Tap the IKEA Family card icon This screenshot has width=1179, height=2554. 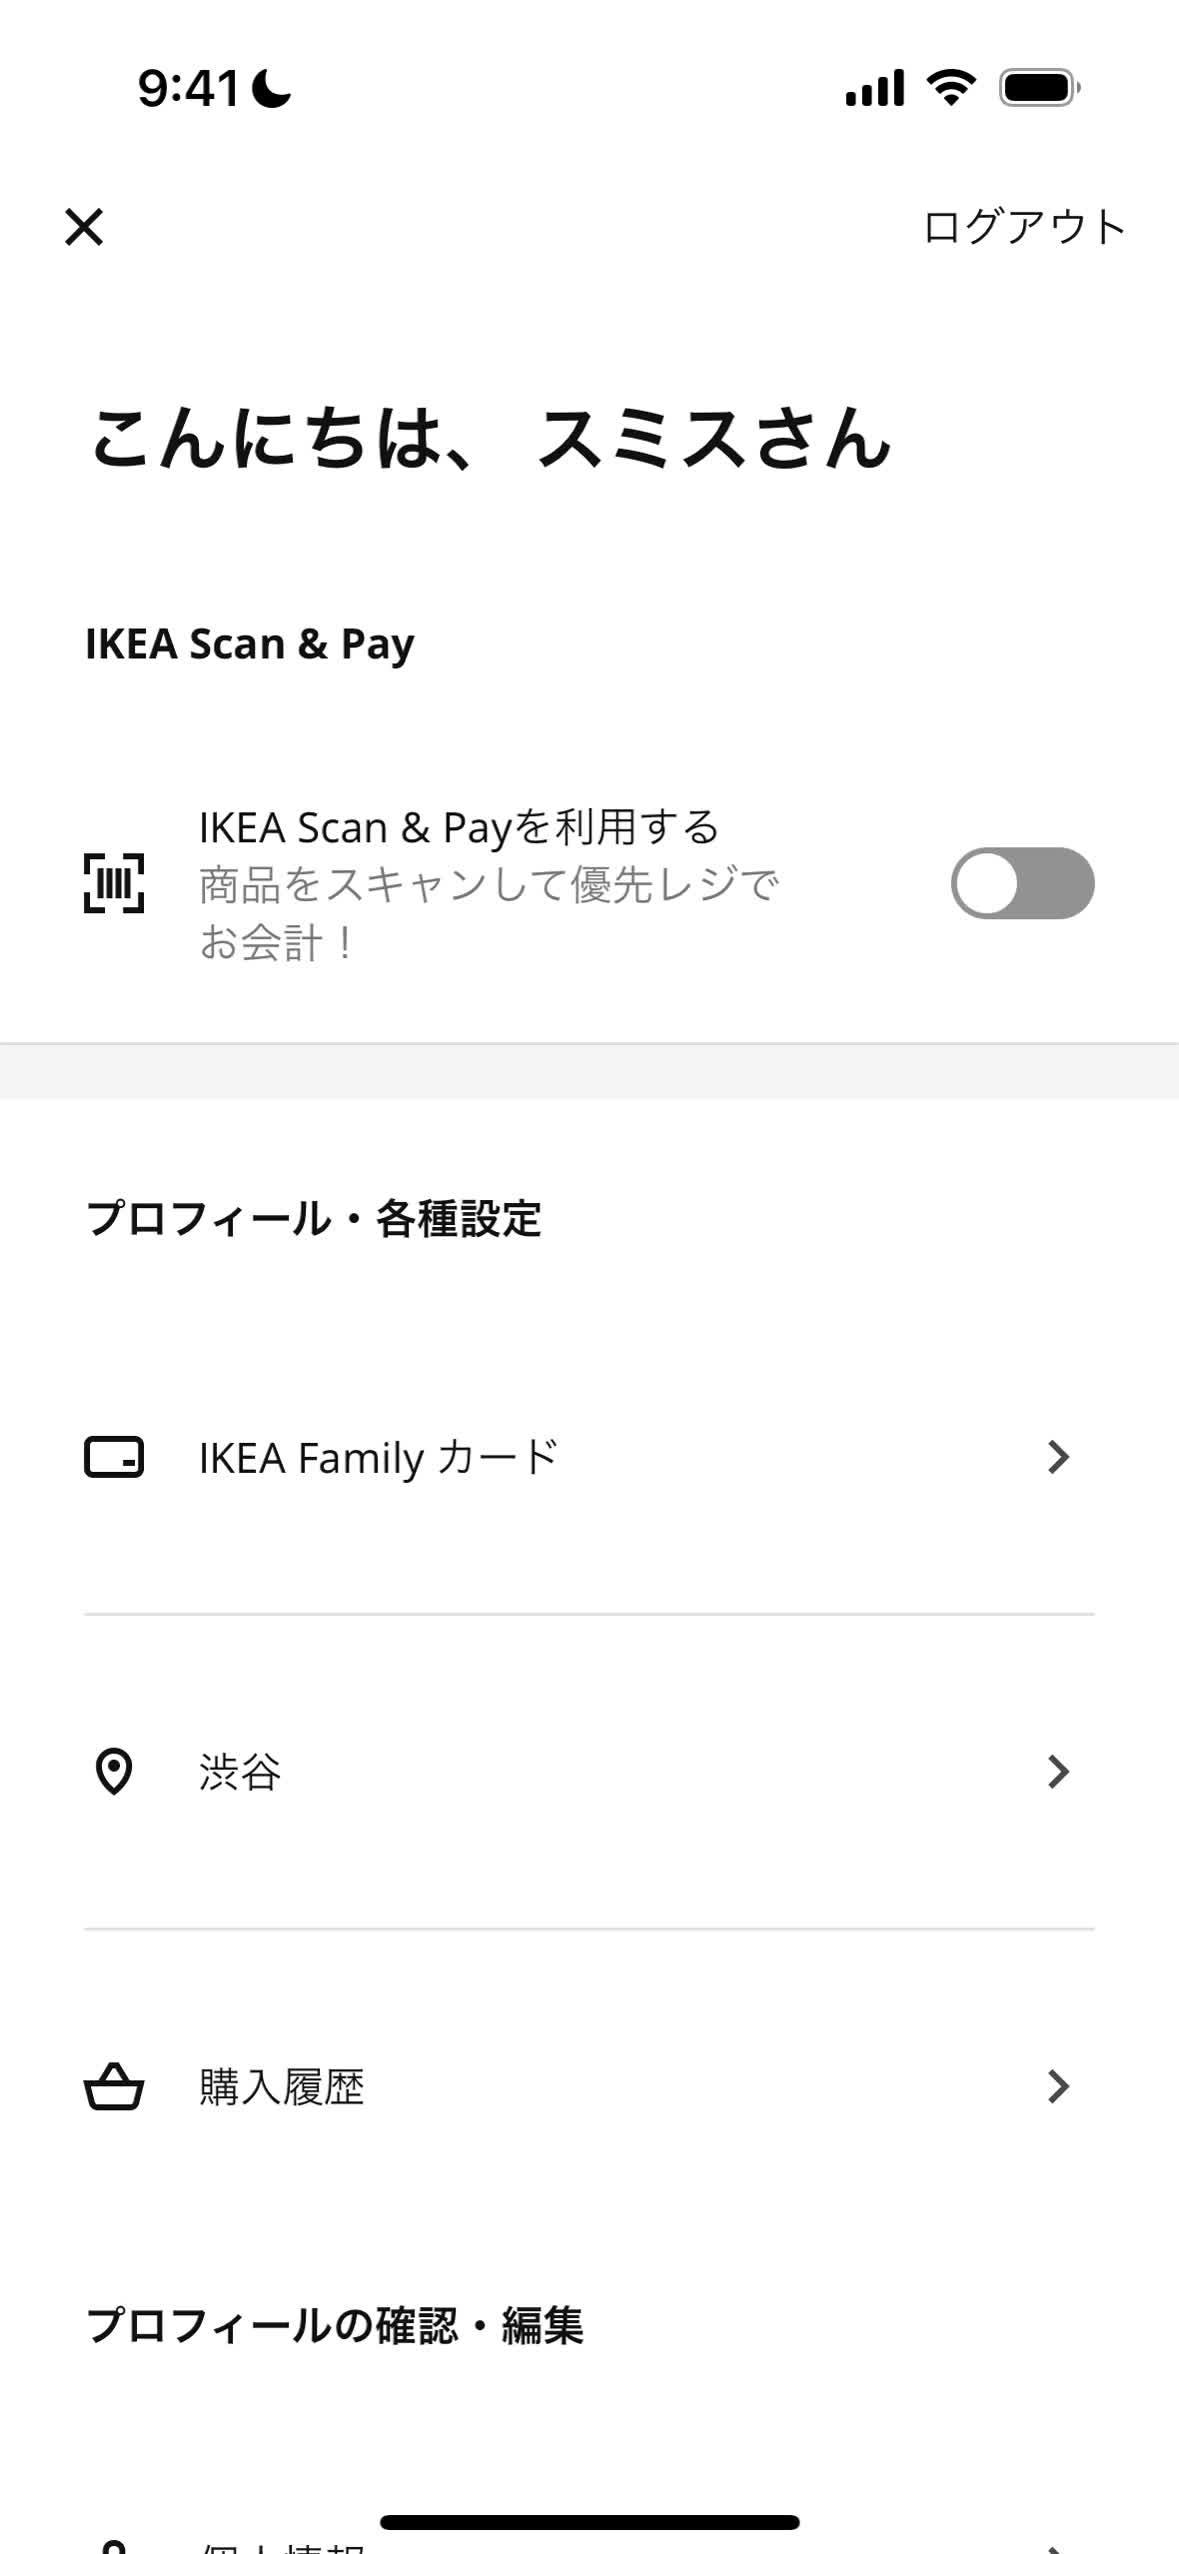point(113,1457)
